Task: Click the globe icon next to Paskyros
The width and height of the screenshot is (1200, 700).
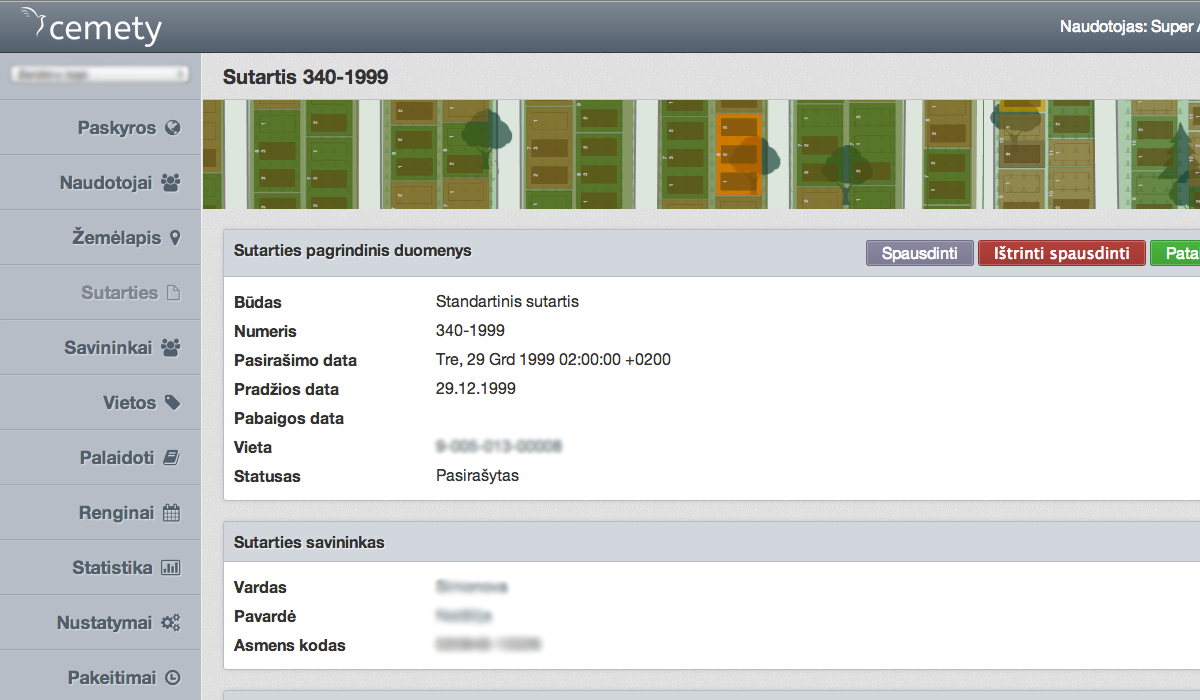Action: tap(172, 128)
